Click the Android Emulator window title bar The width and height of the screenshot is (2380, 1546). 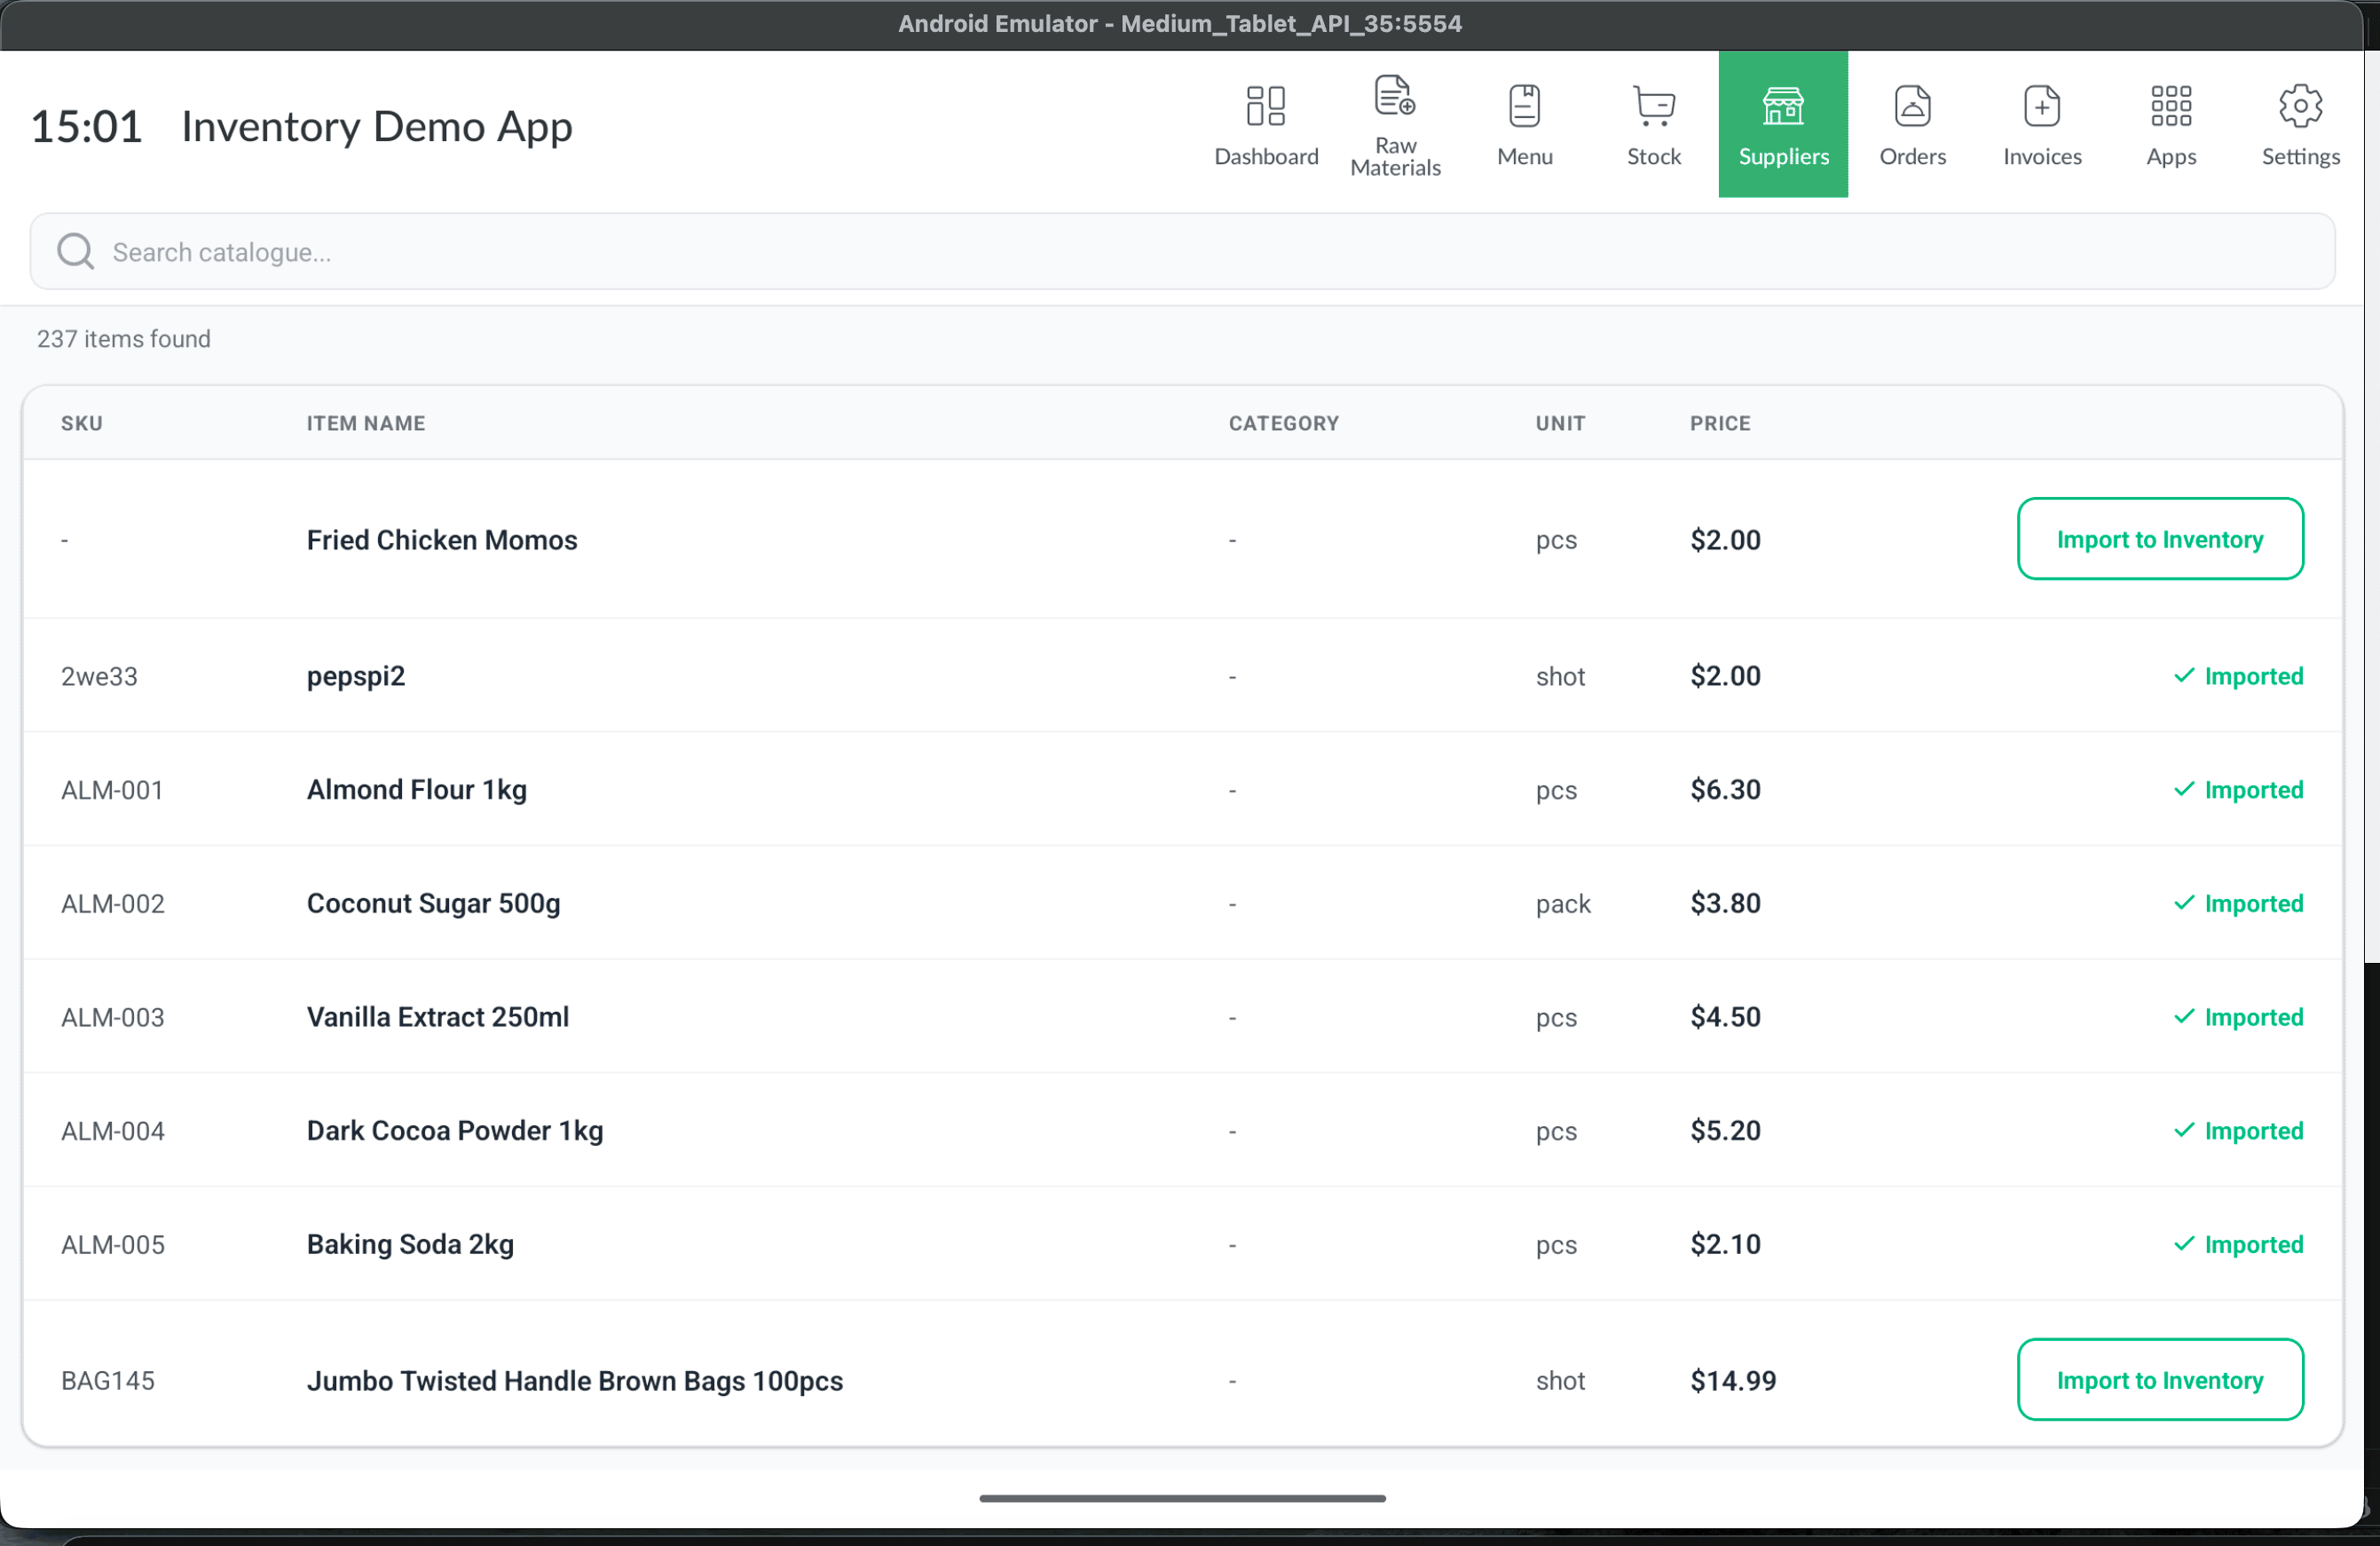click(x=1180, y=24)
